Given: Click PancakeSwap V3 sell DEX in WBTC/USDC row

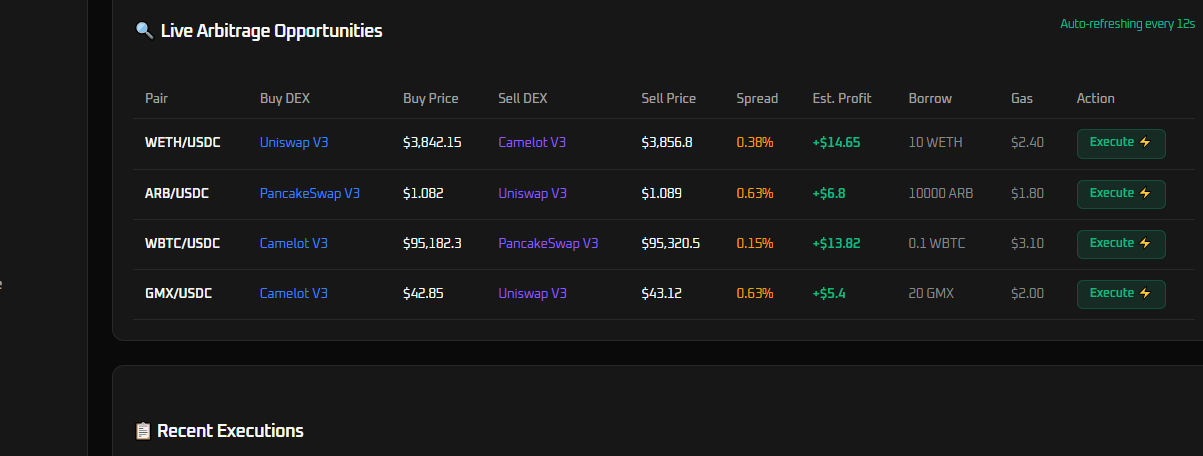Looking at the screenshot, I should click(x=548, y=243).
